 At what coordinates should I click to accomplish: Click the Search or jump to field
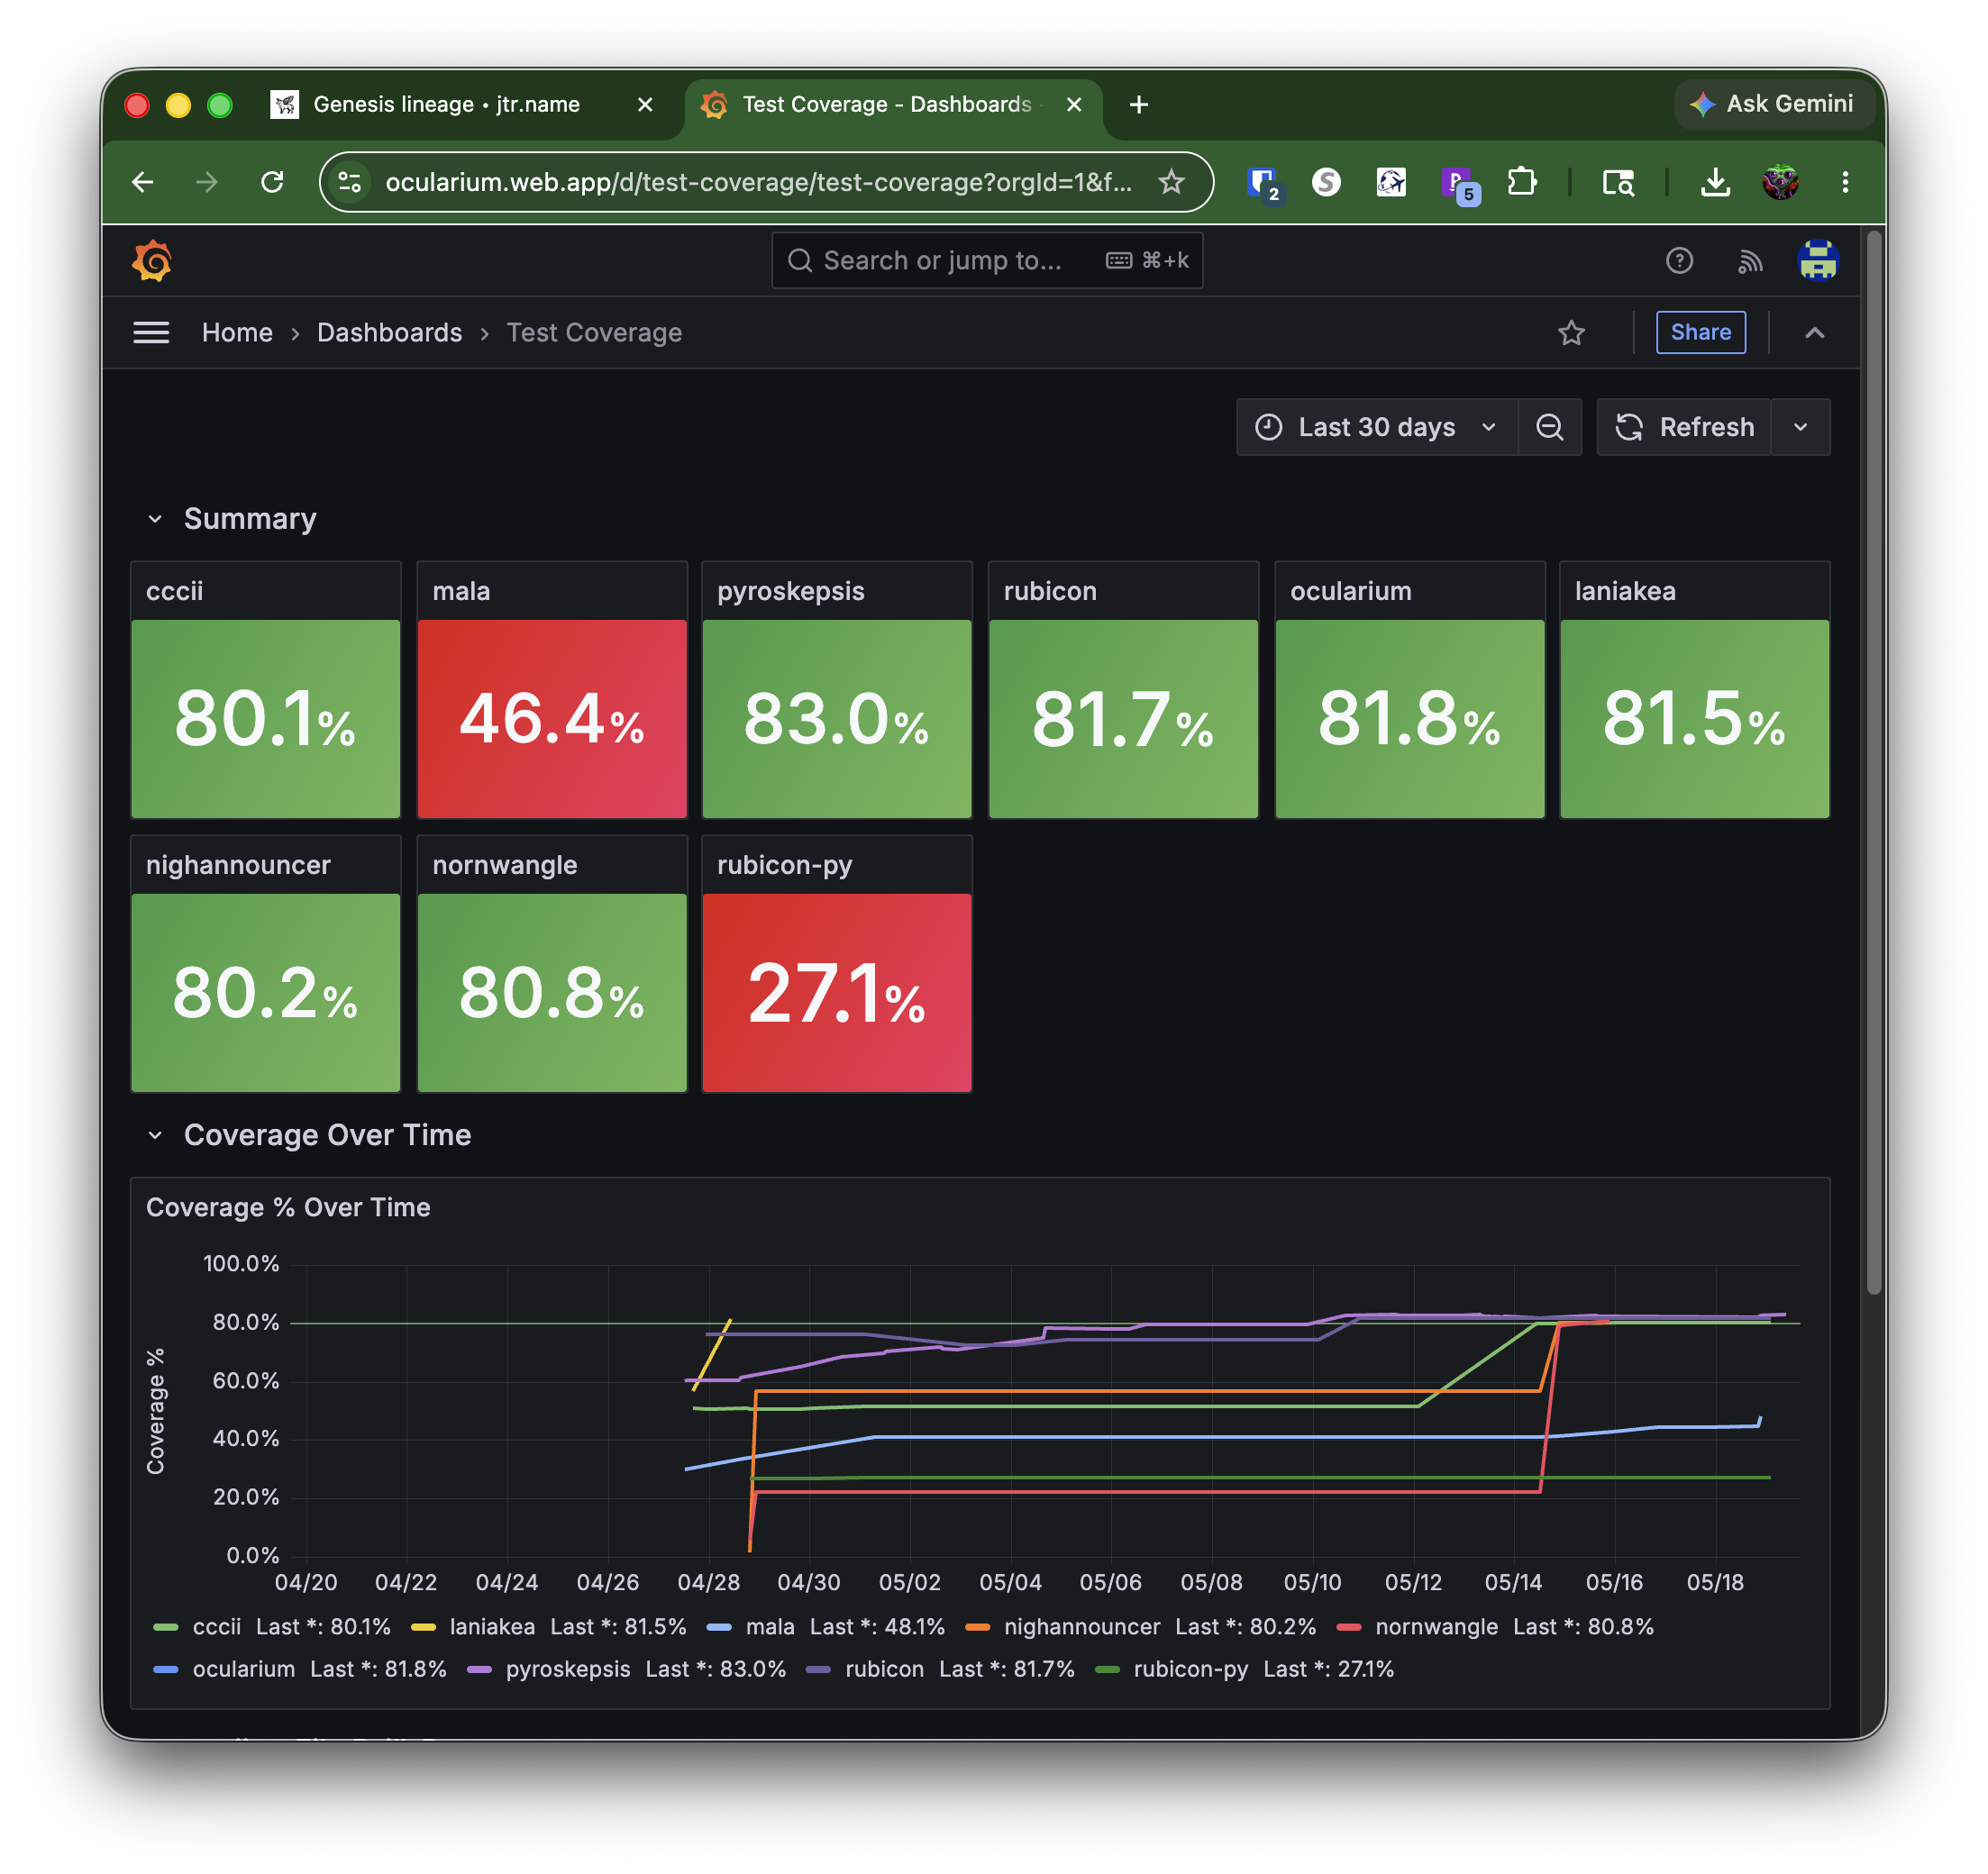tap(986, 261)
